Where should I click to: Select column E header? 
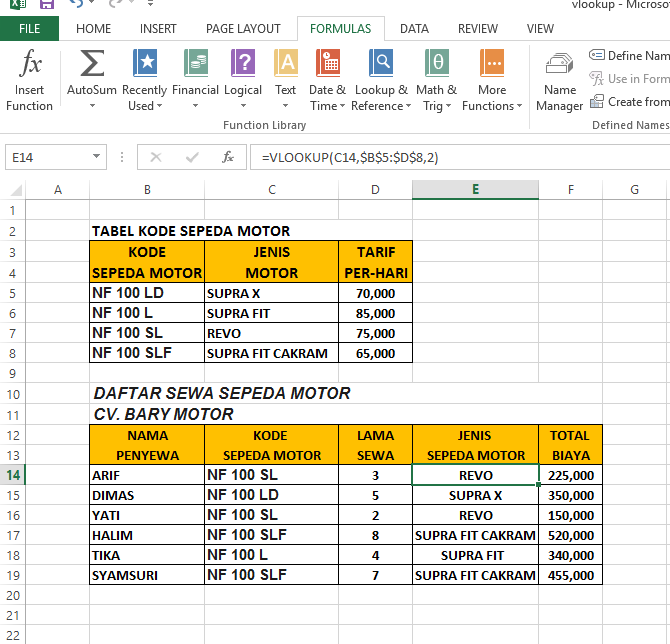pyautogui.click(x=475, y=190)
